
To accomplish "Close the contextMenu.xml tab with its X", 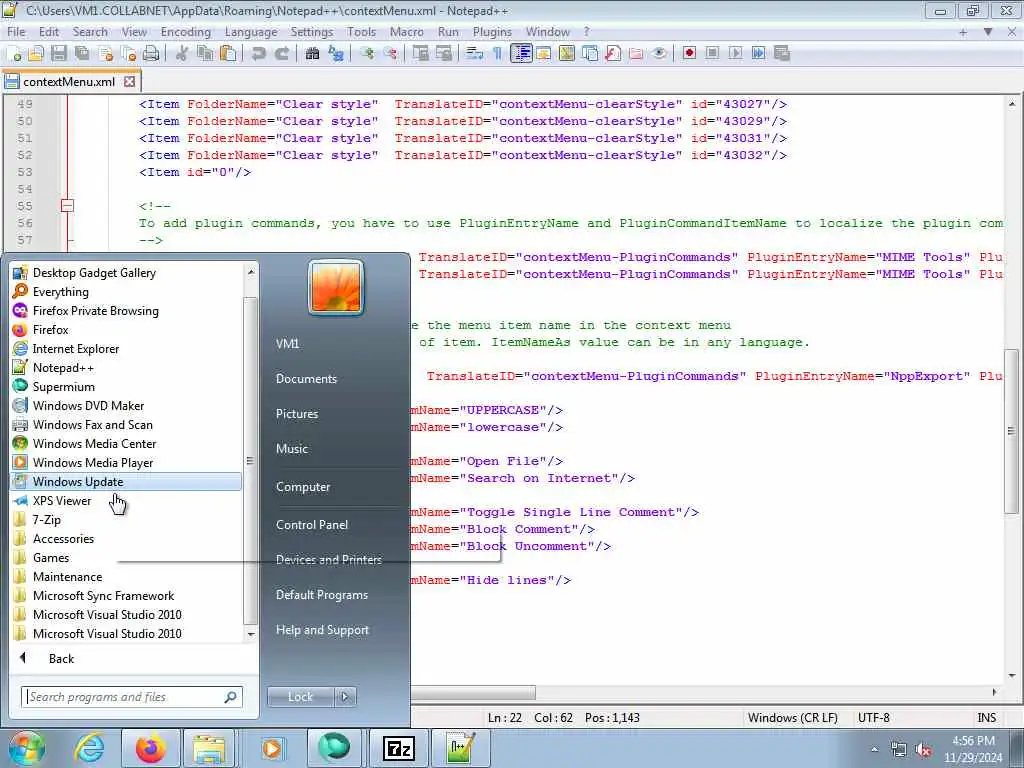I will pyautogui.click(x=129, y=82).
